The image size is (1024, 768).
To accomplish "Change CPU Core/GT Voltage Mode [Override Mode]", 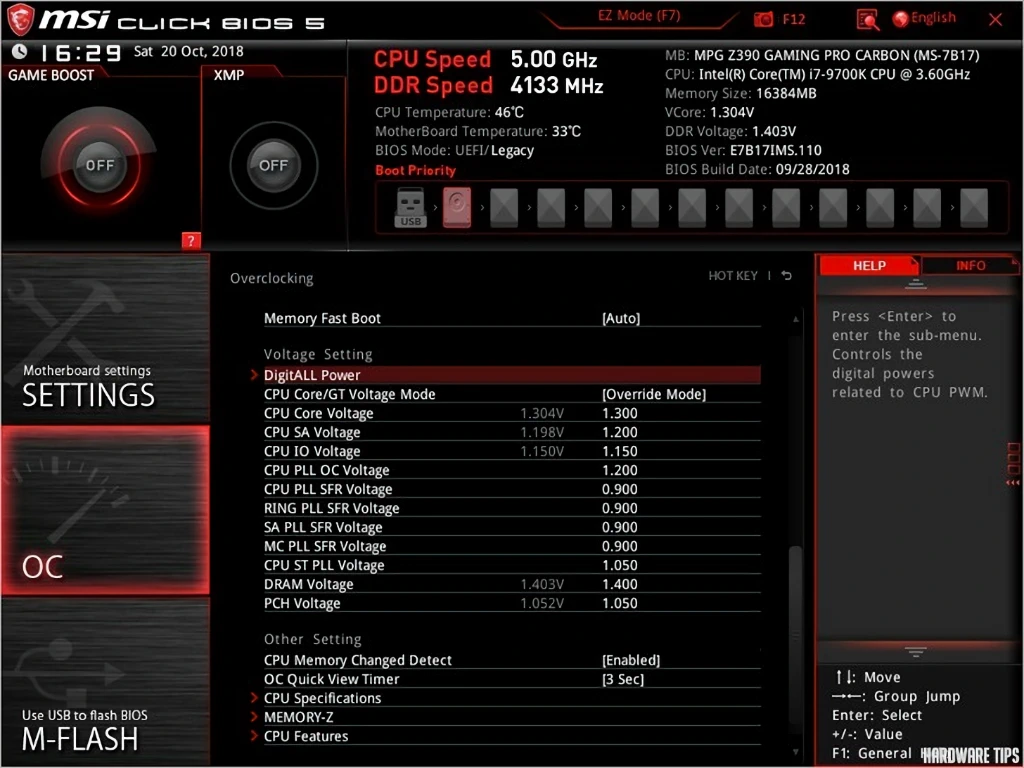I will pos(654,394).
